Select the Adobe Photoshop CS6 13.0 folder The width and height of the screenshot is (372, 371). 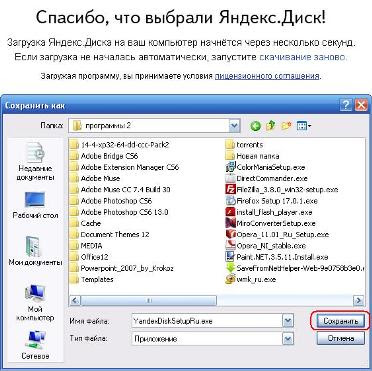120,212
